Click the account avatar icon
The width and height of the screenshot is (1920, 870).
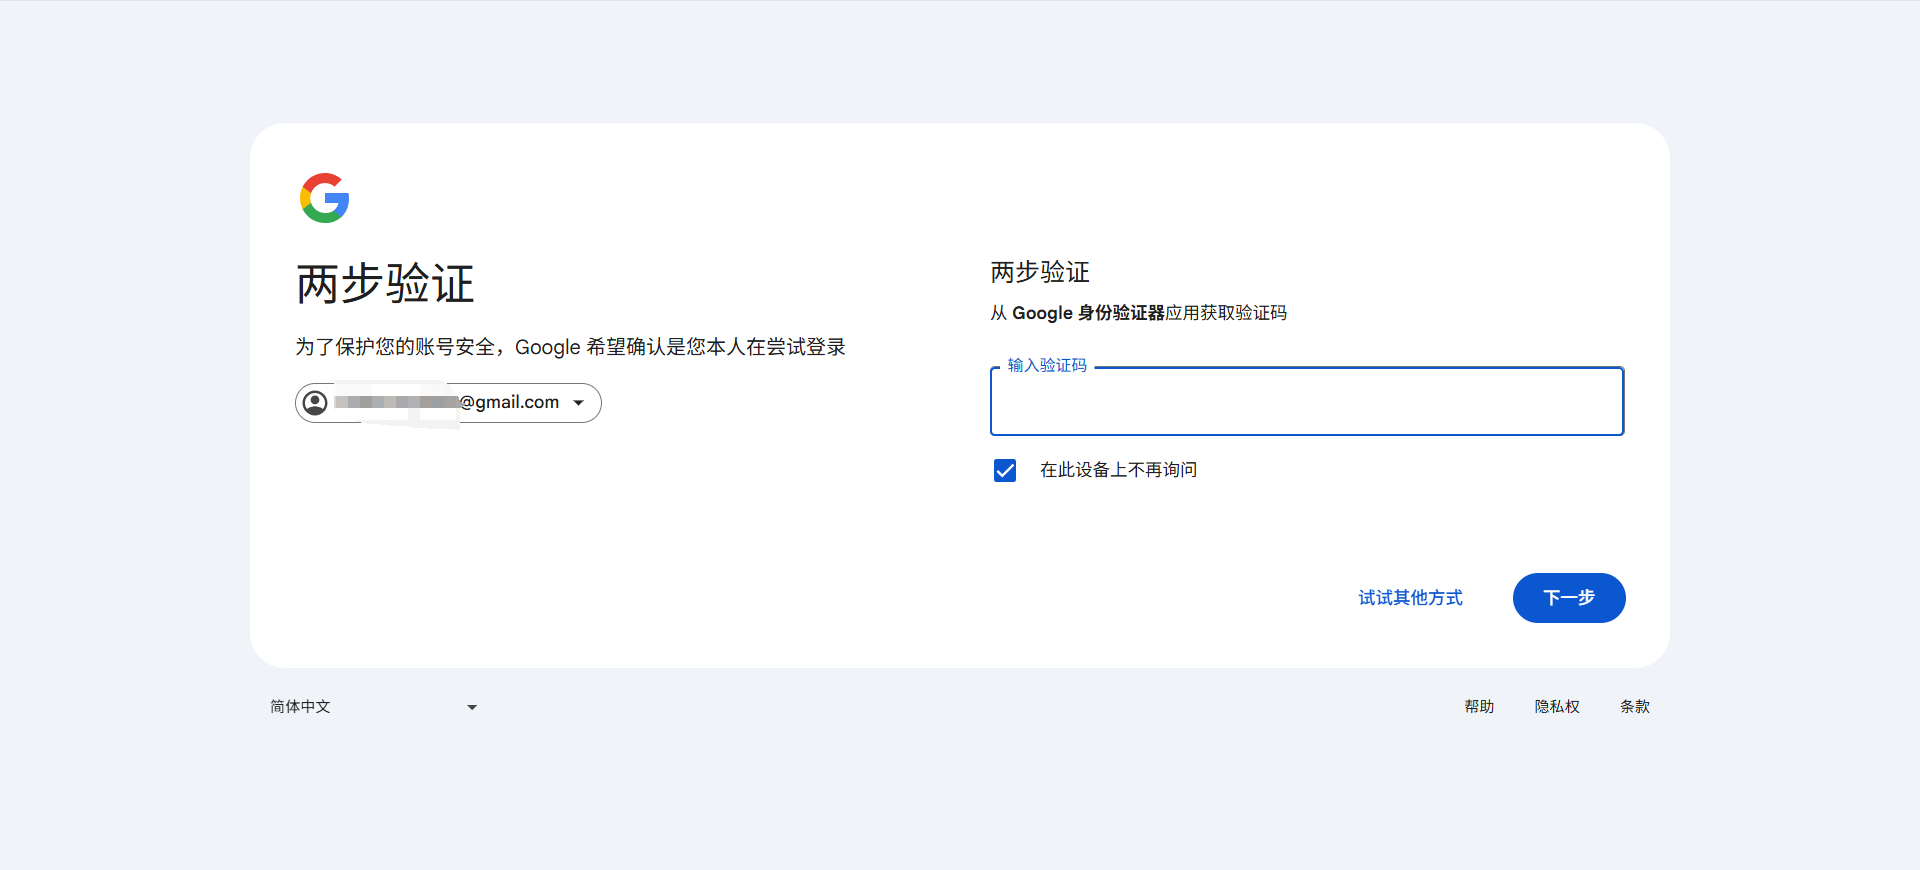coord(315,403)
